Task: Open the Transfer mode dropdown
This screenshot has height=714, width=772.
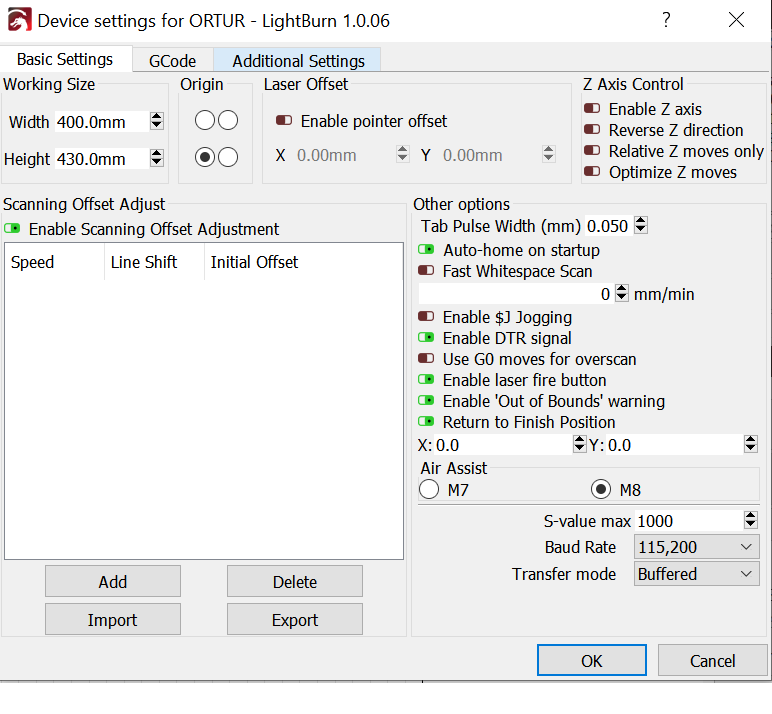Action: (x=696, y=574)
